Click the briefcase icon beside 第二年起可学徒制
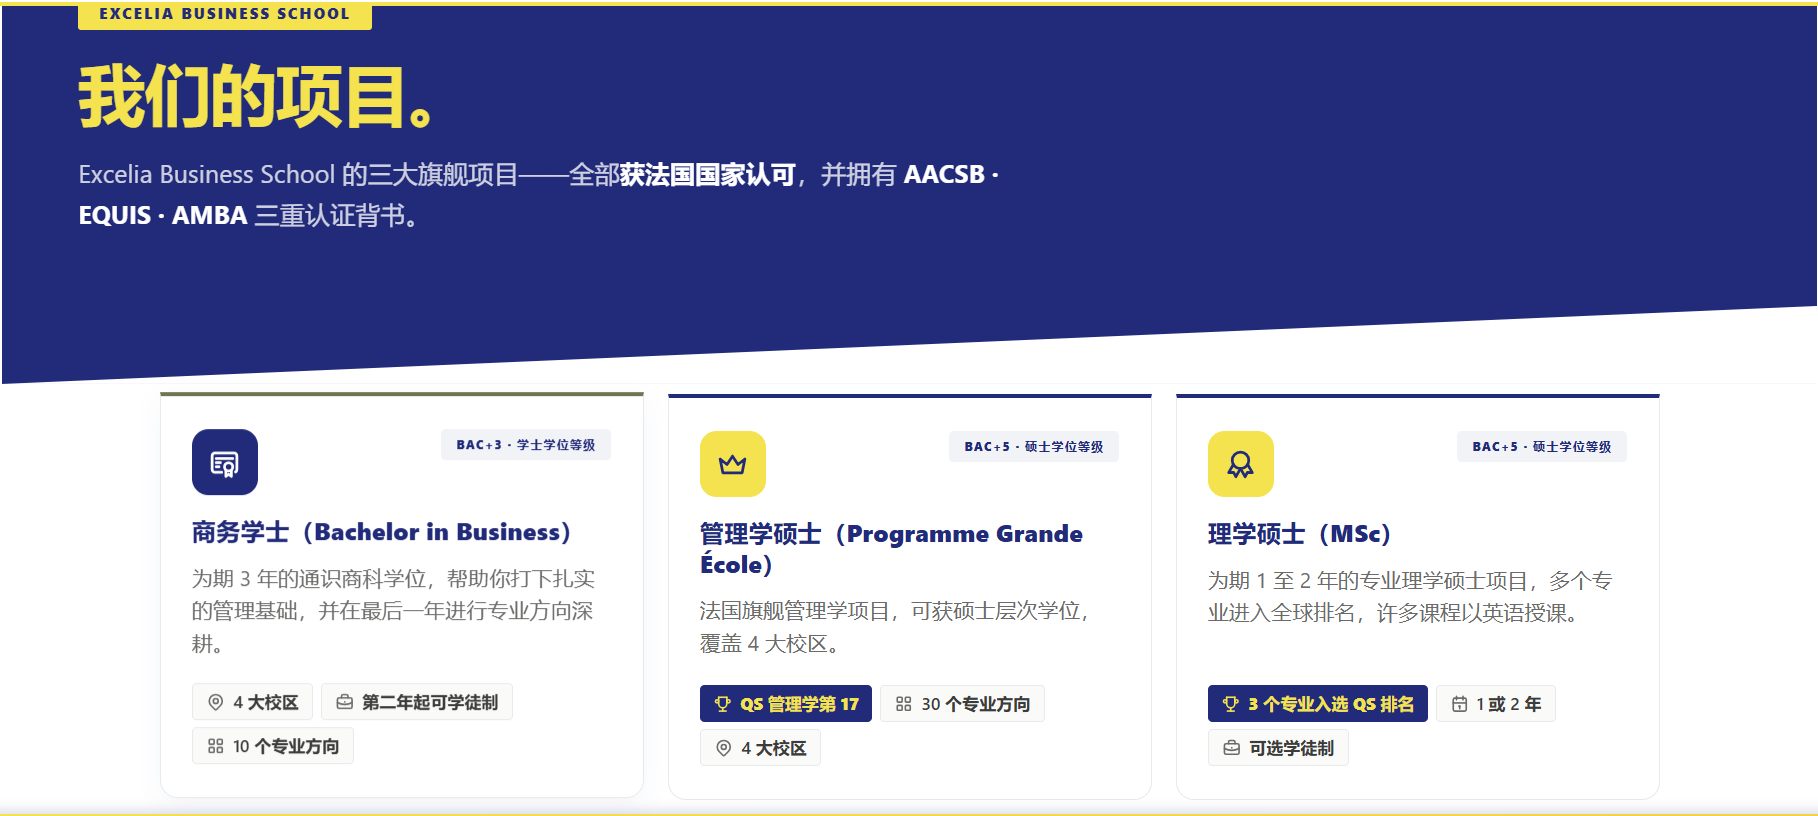 pos(344,702)
